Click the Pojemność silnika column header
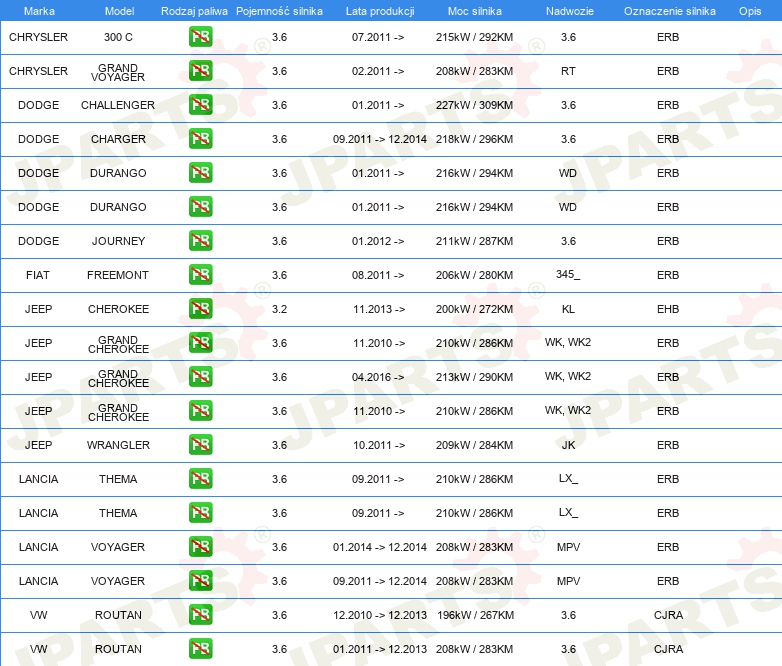 279,11
